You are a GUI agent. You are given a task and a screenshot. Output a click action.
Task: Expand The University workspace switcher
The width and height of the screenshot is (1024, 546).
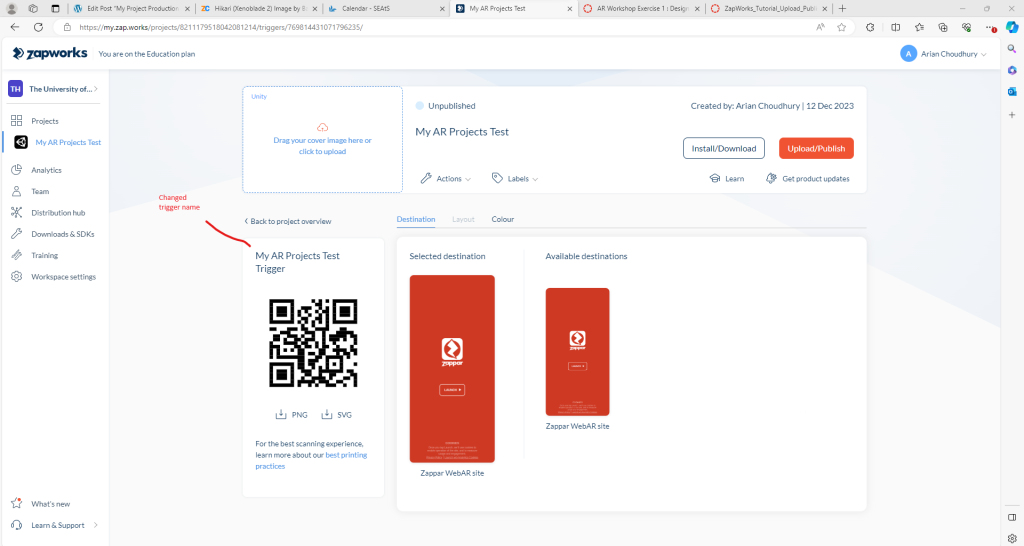click(55, 89)
